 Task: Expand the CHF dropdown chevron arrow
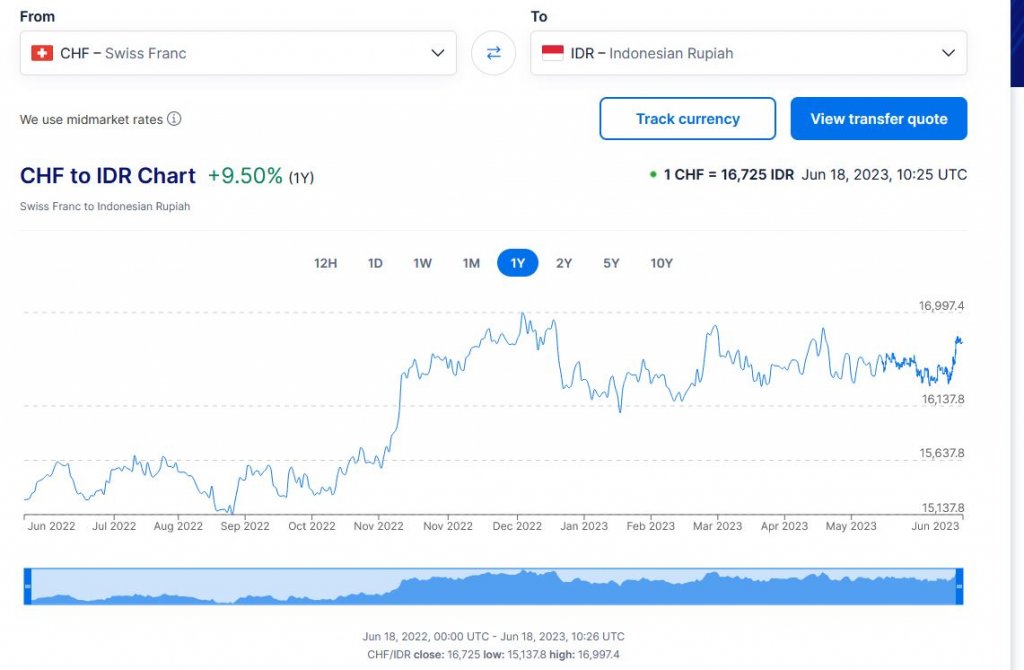437,53
